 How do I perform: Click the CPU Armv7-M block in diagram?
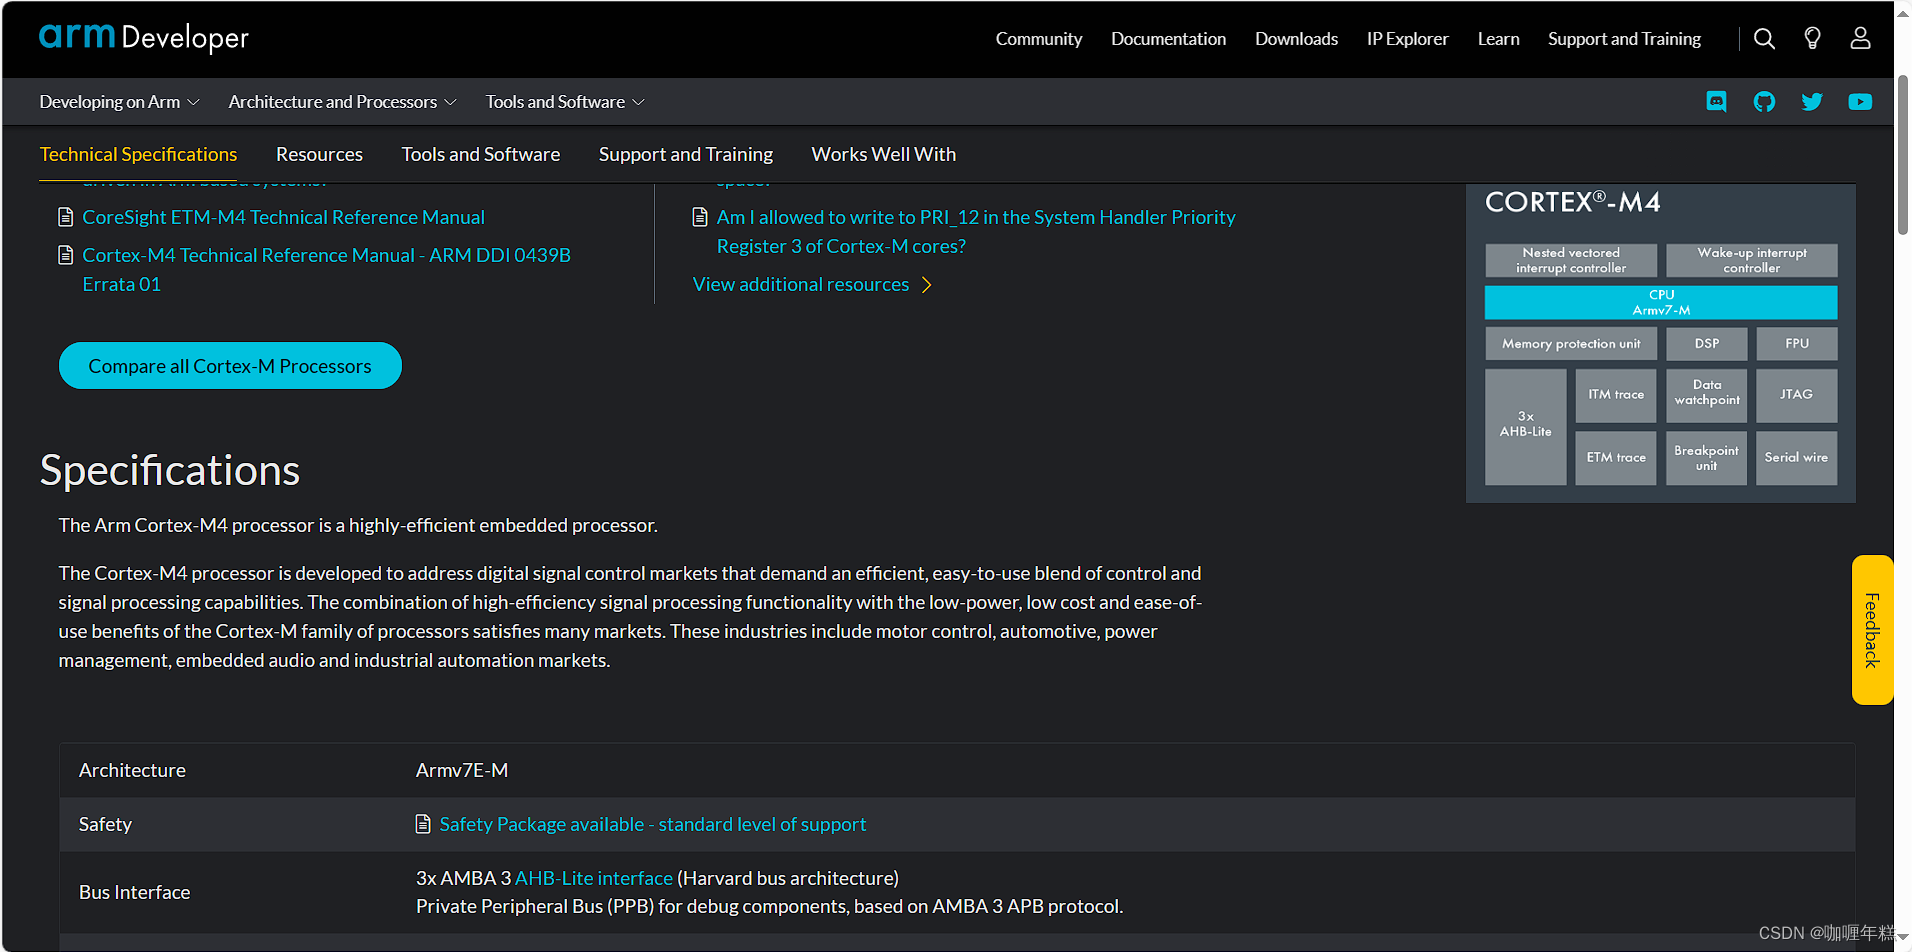coord(1661,302)
